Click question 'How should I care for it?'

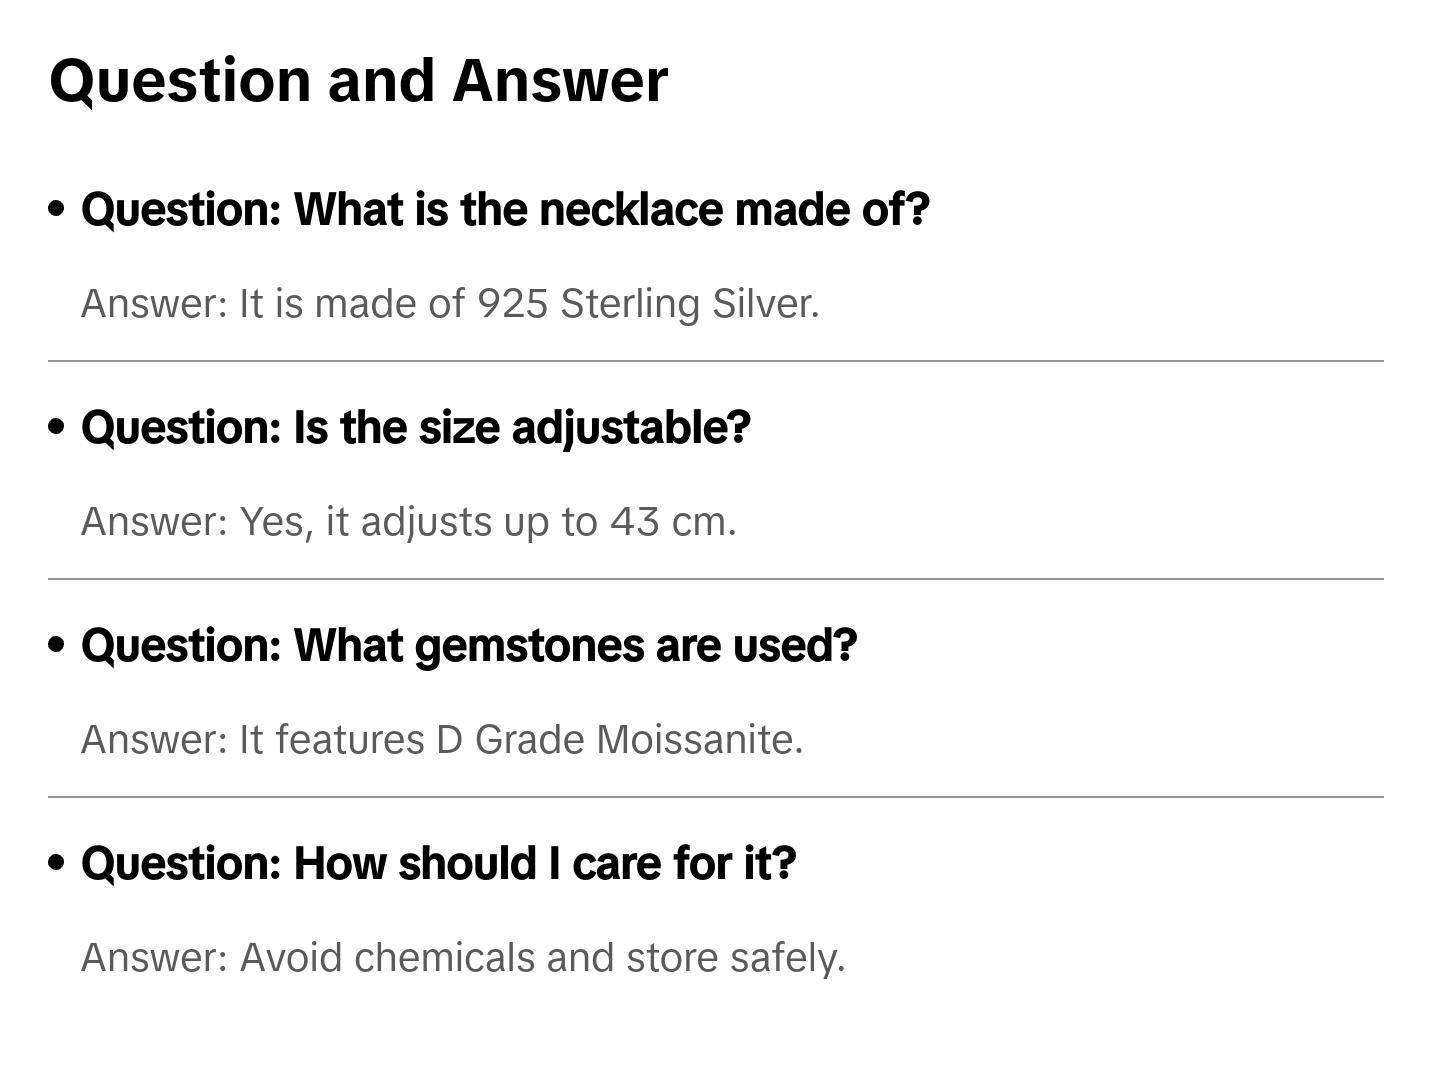click(x=438, y=864)
